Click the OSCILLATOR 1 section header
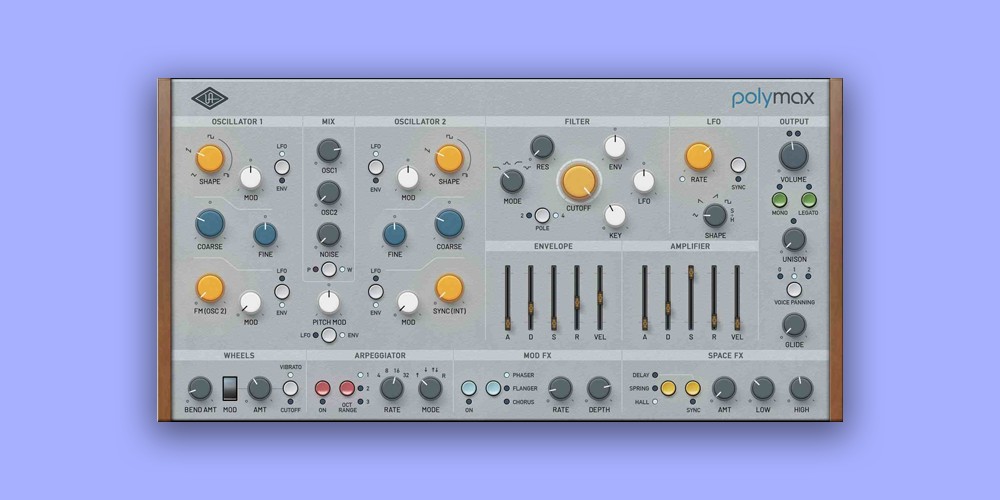The image size is (1000, 500). (237, 121)
